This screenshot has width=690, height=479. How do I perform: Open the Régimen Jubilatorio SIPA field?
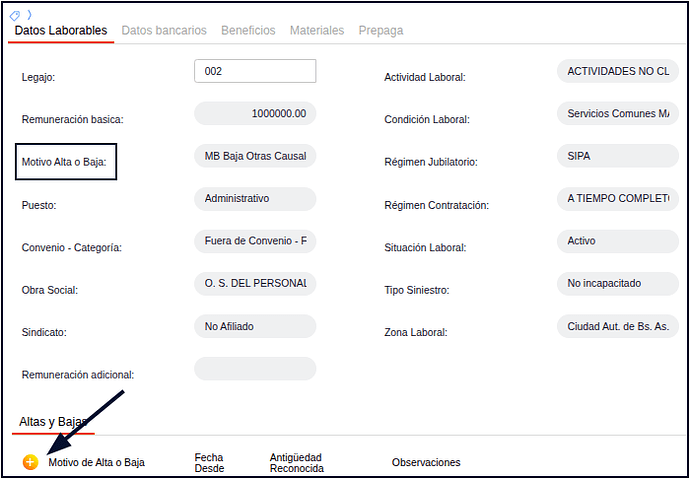click(x=616, y=156)
